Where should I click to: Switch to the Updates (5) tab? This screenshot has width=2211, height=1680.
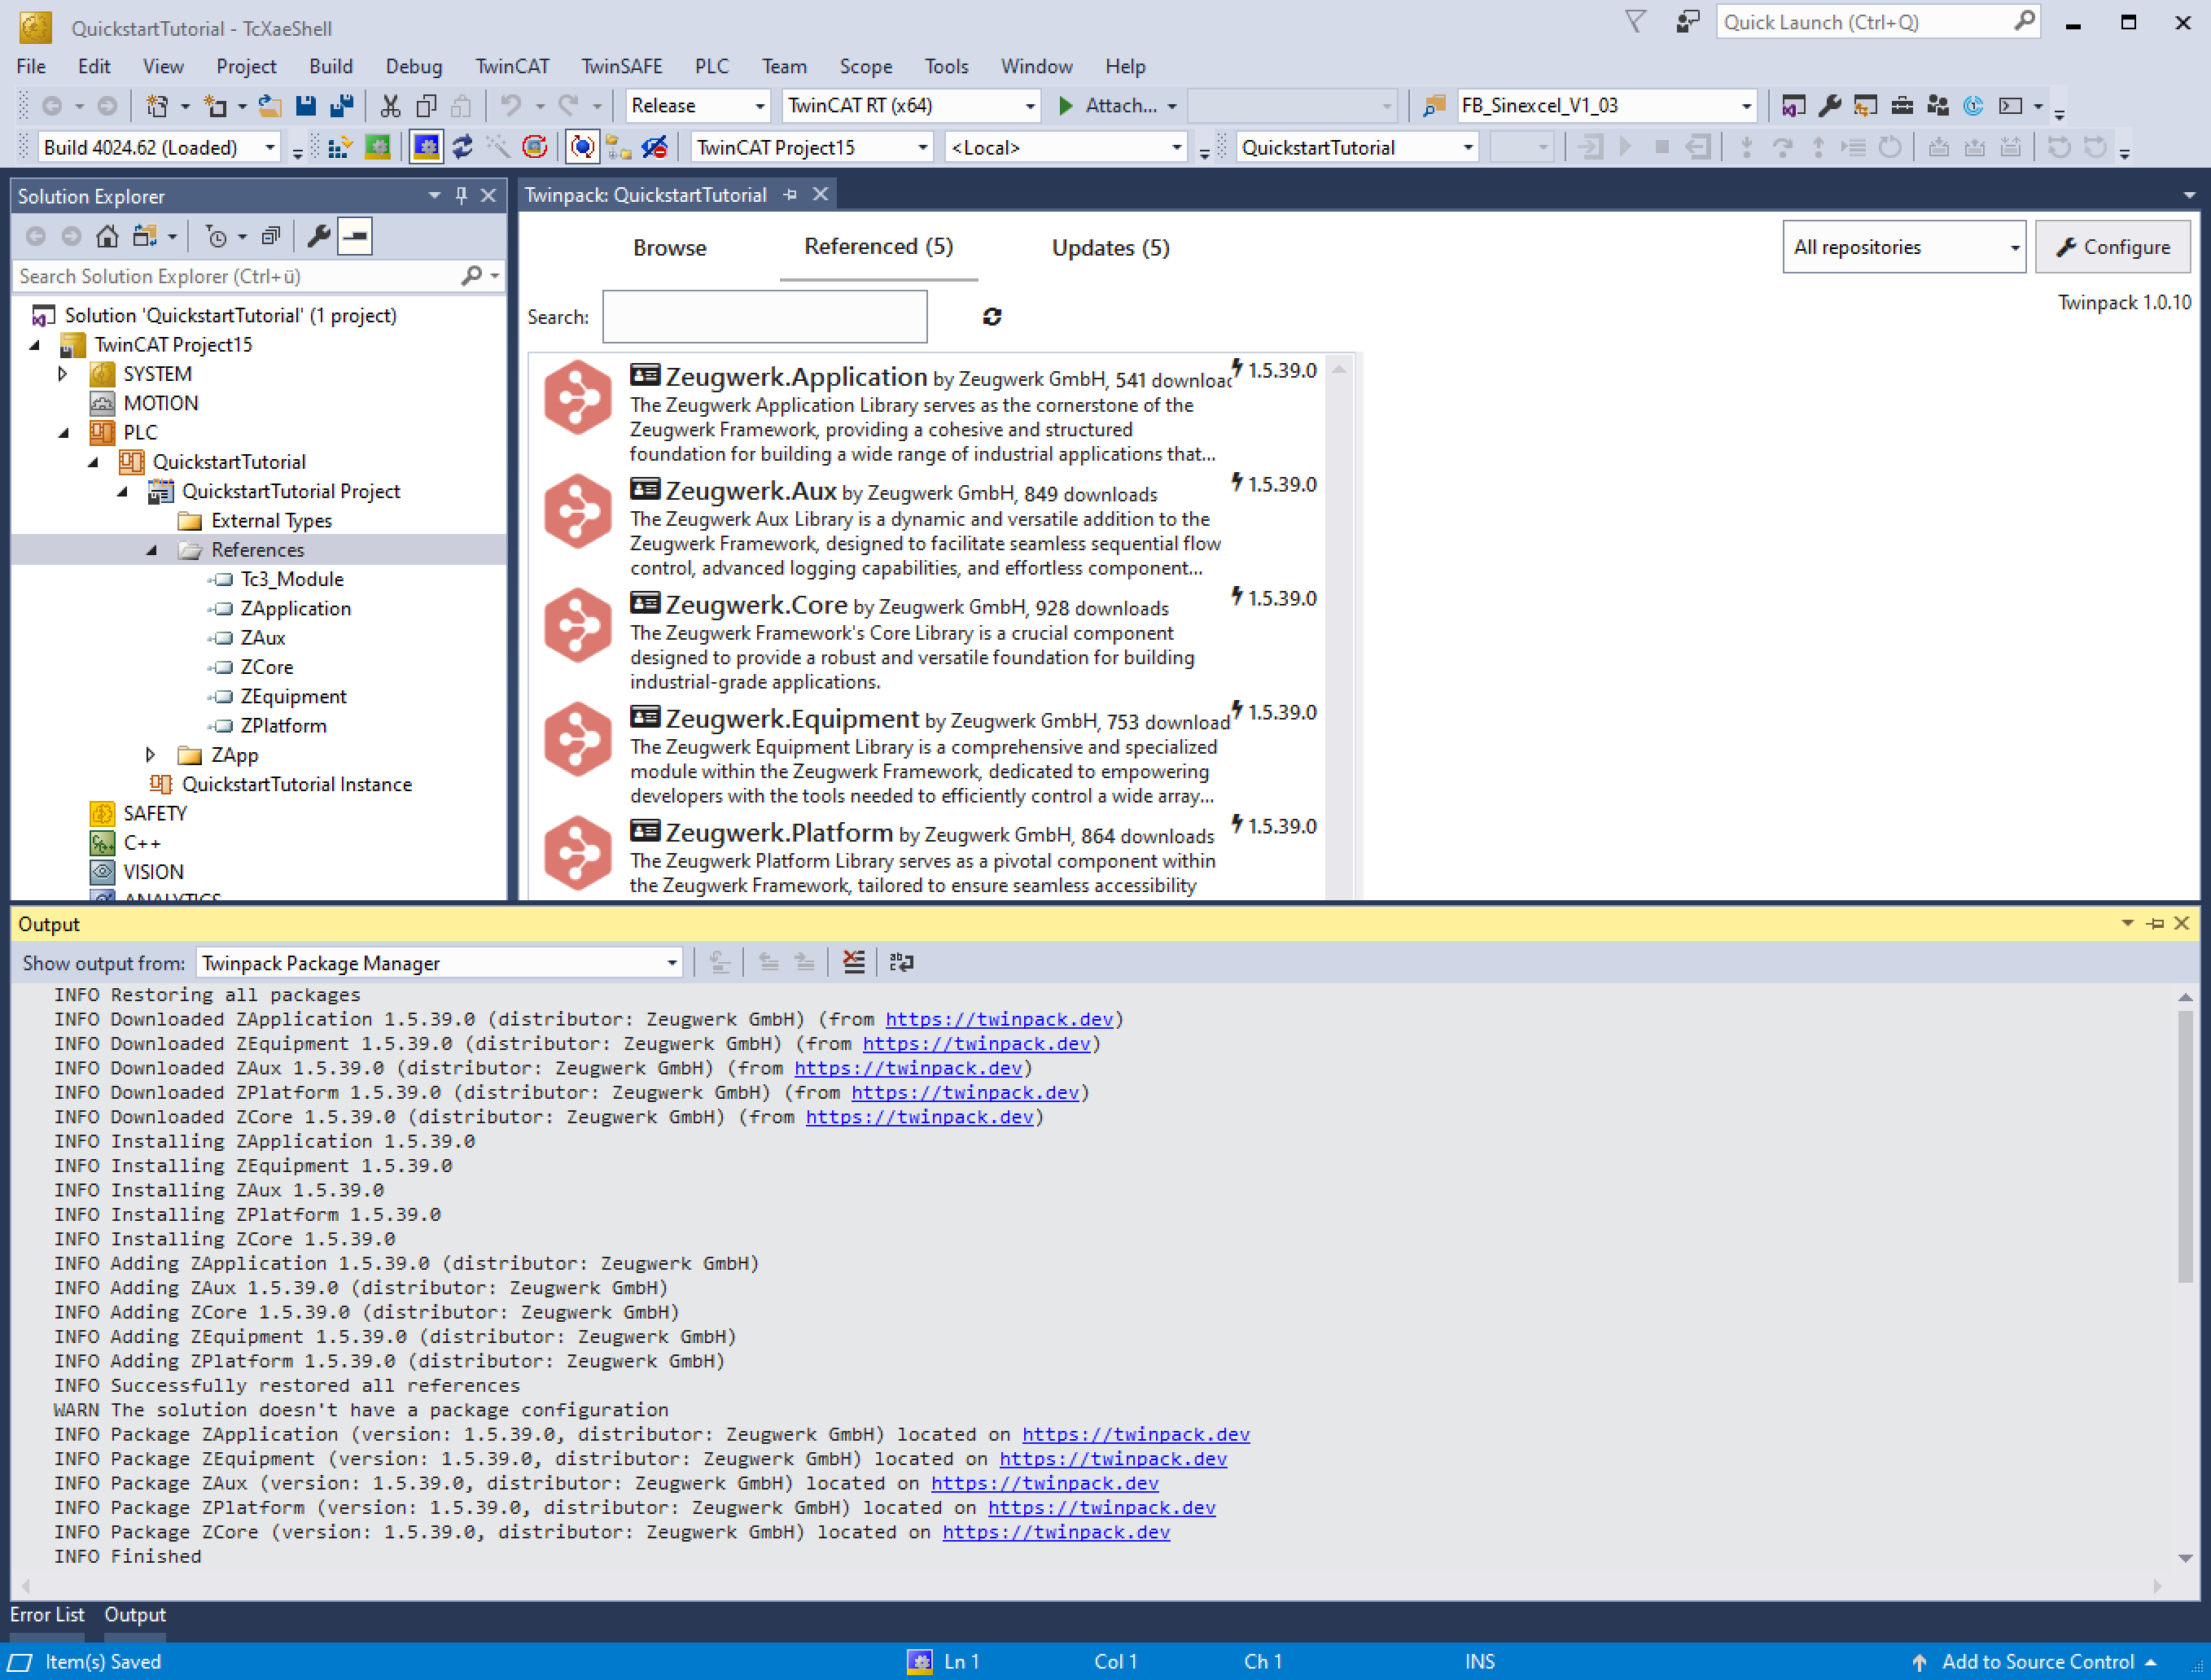coord(1110,247)
